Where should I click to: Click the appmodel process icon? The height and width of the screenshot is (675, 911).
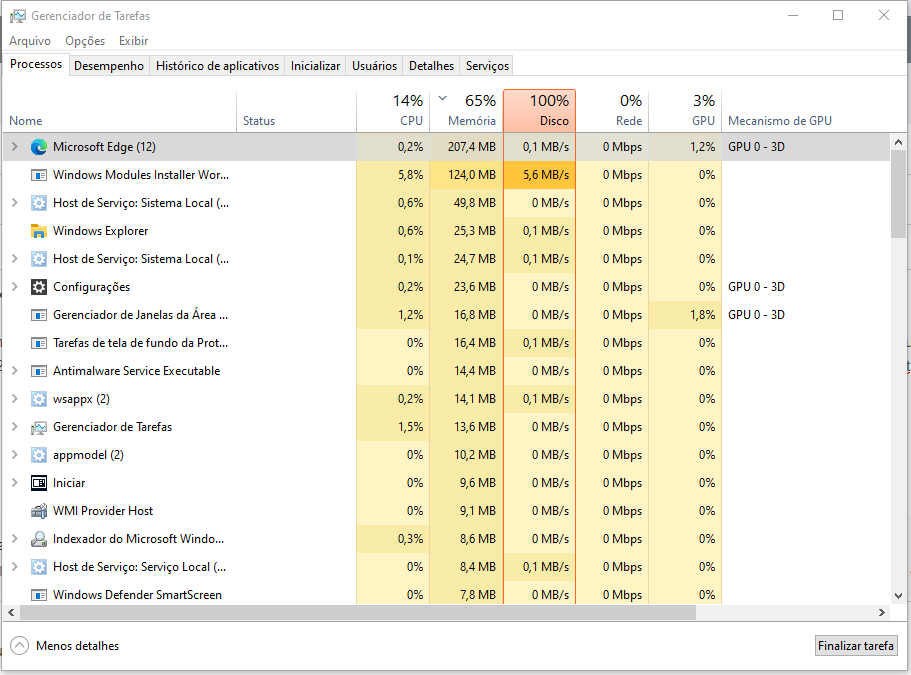[39, 455]
